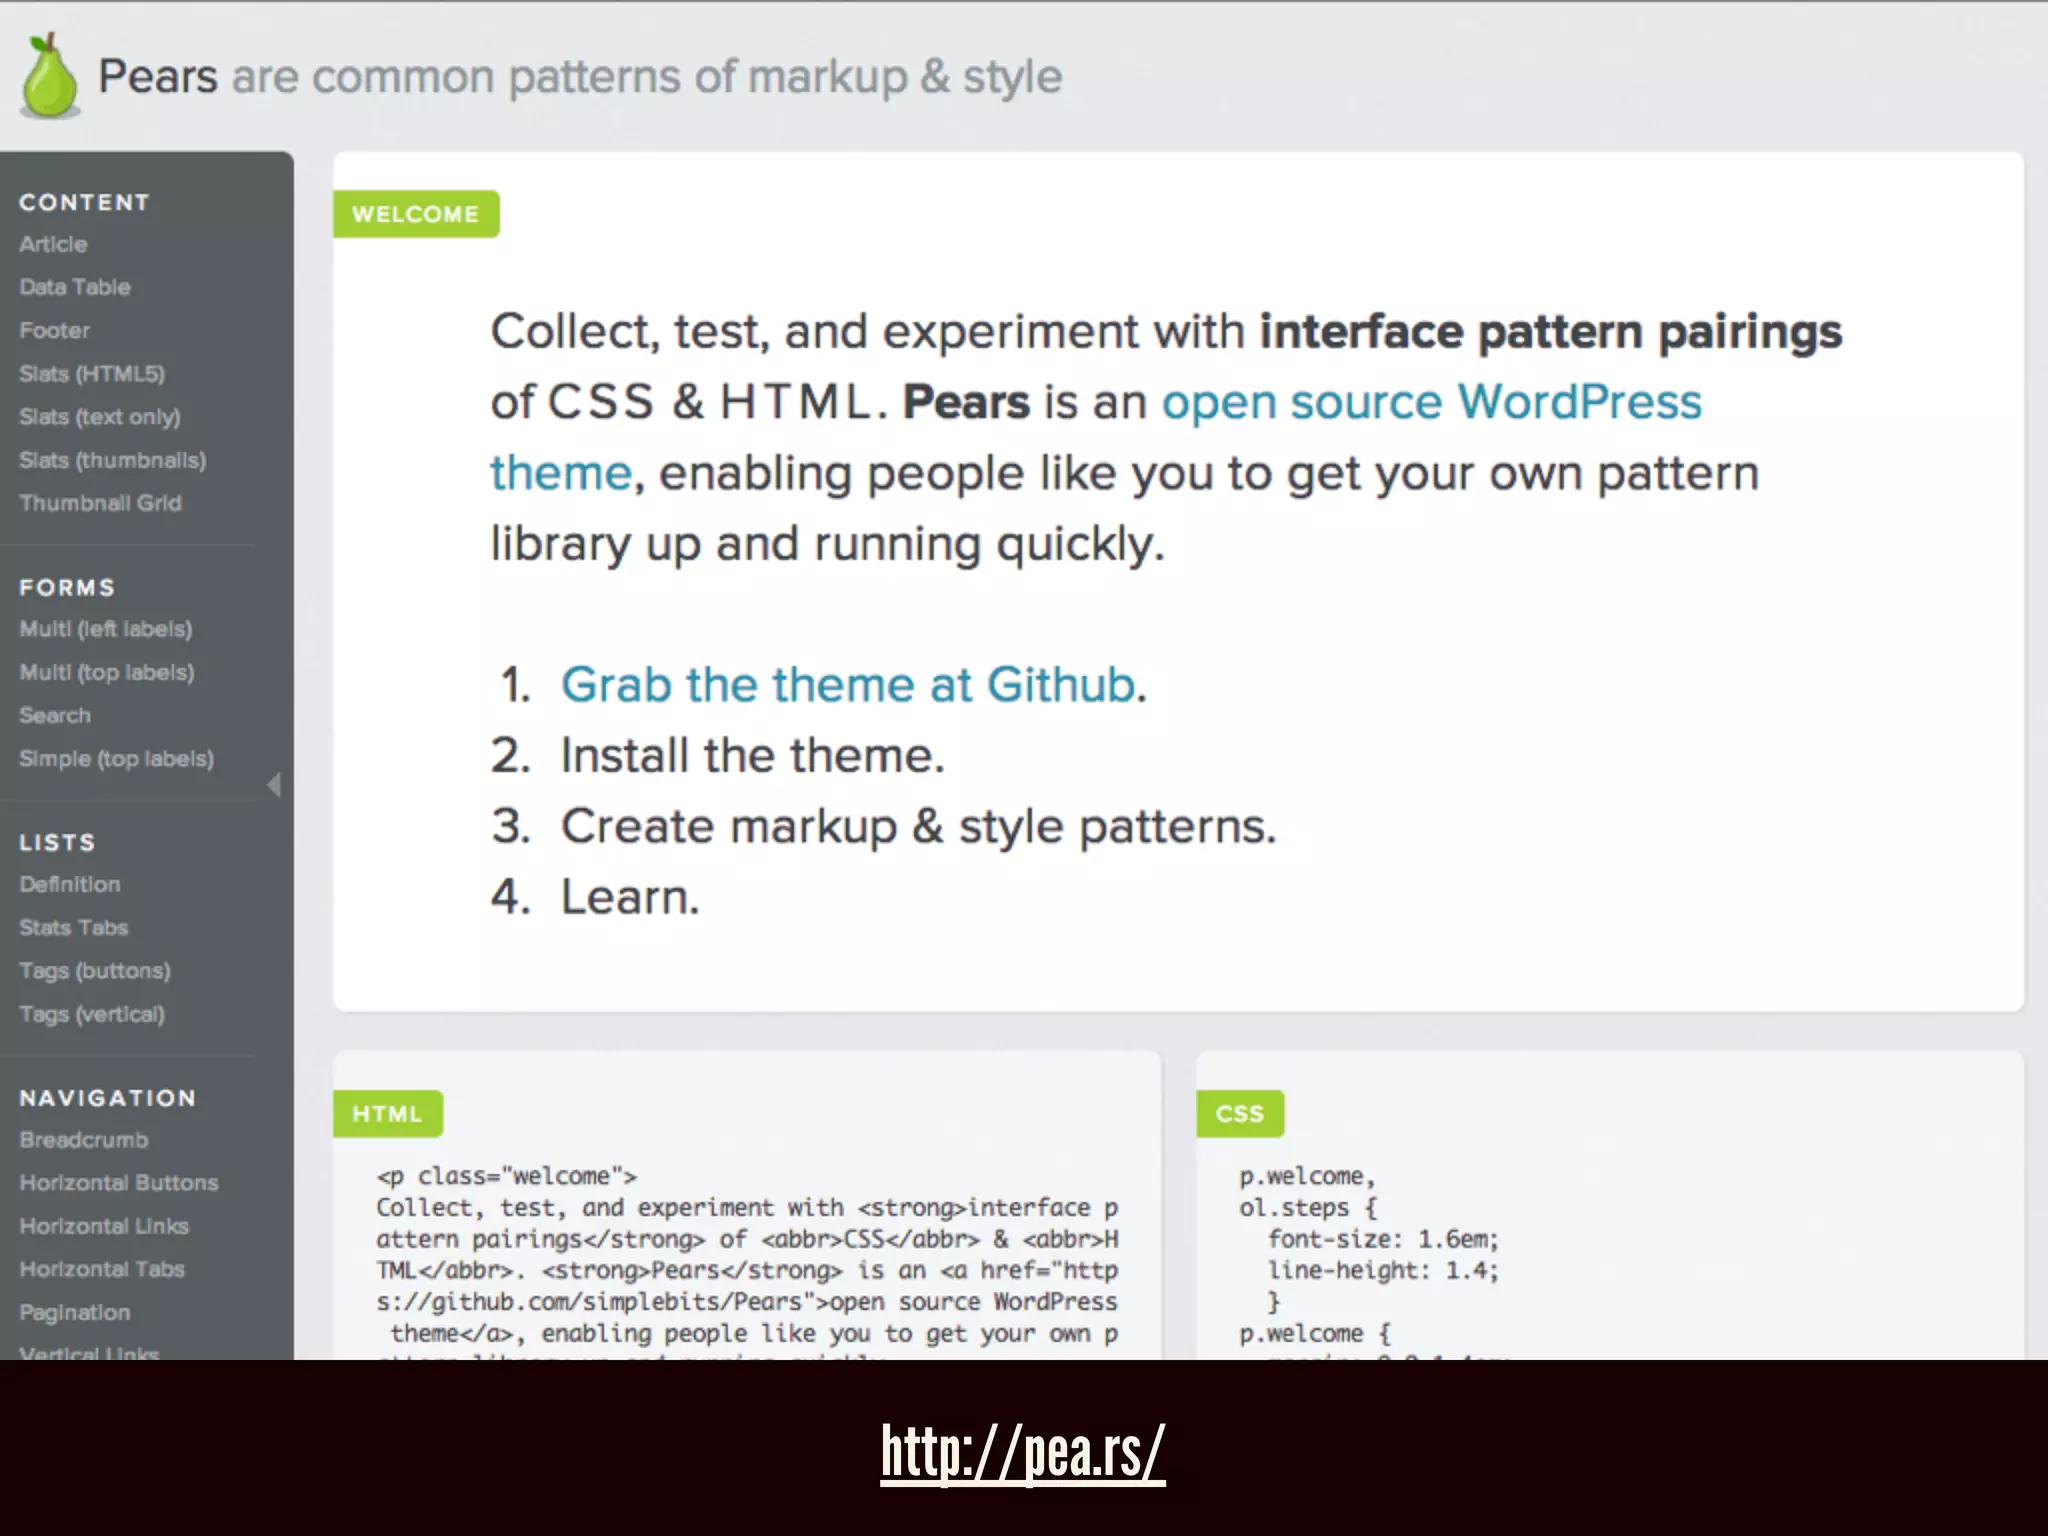The width and height of the screenshot is (2048, 1536).
Task: Click the Pears site title heading
Action: 158,77
